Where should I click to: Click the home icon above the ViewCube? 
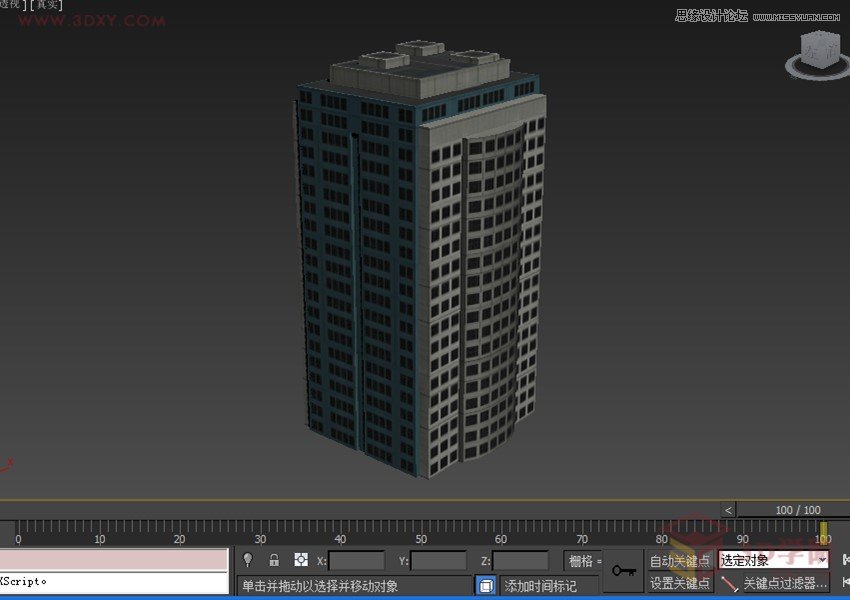pyautogui.click(x=793, y=32)
